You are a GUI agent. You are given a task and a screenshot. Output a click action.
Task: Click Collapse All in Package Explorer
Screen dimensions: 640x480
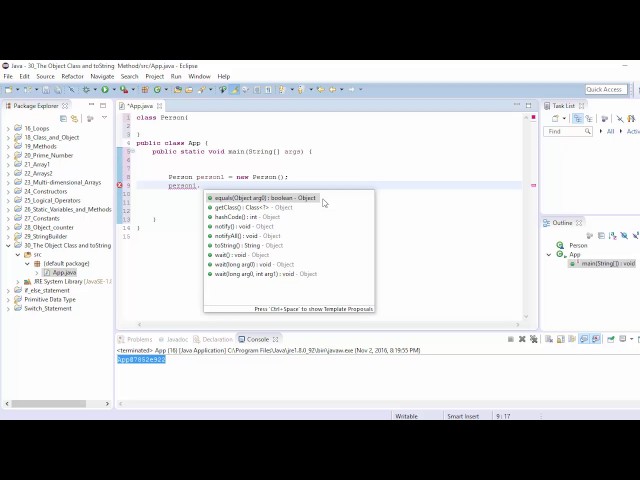point(63,118)
